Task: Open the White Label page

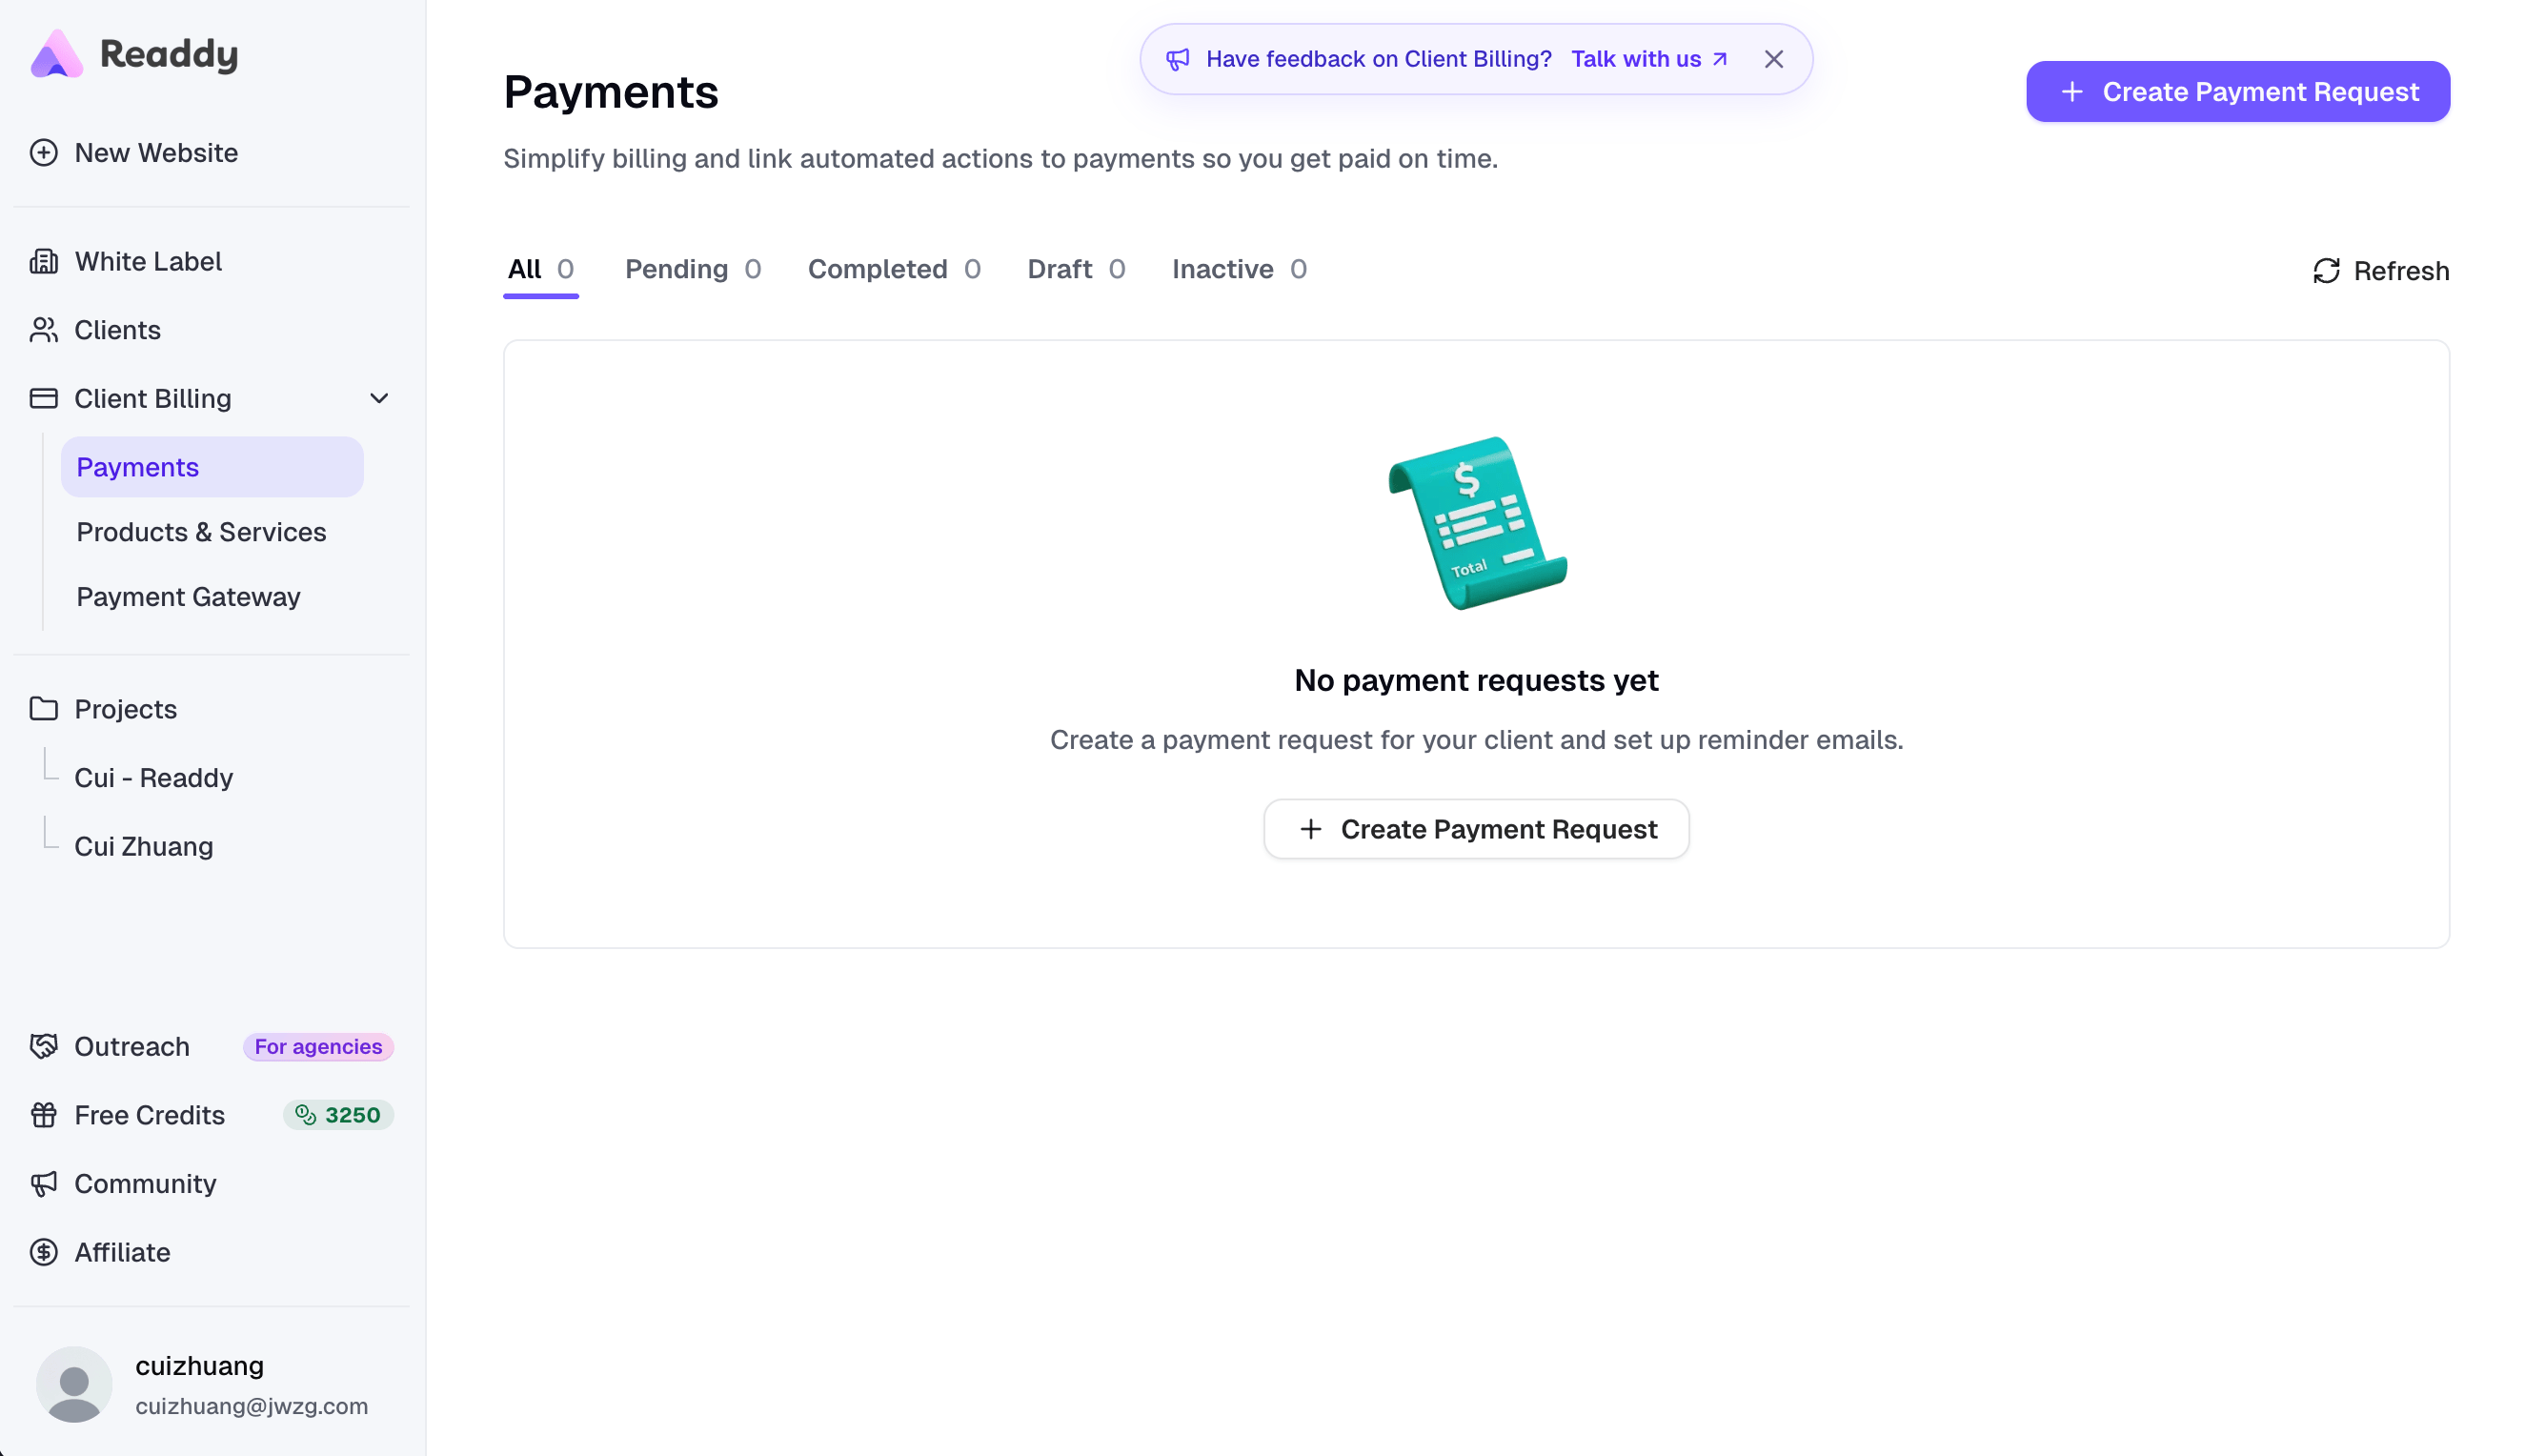Action: pos(148,261)
